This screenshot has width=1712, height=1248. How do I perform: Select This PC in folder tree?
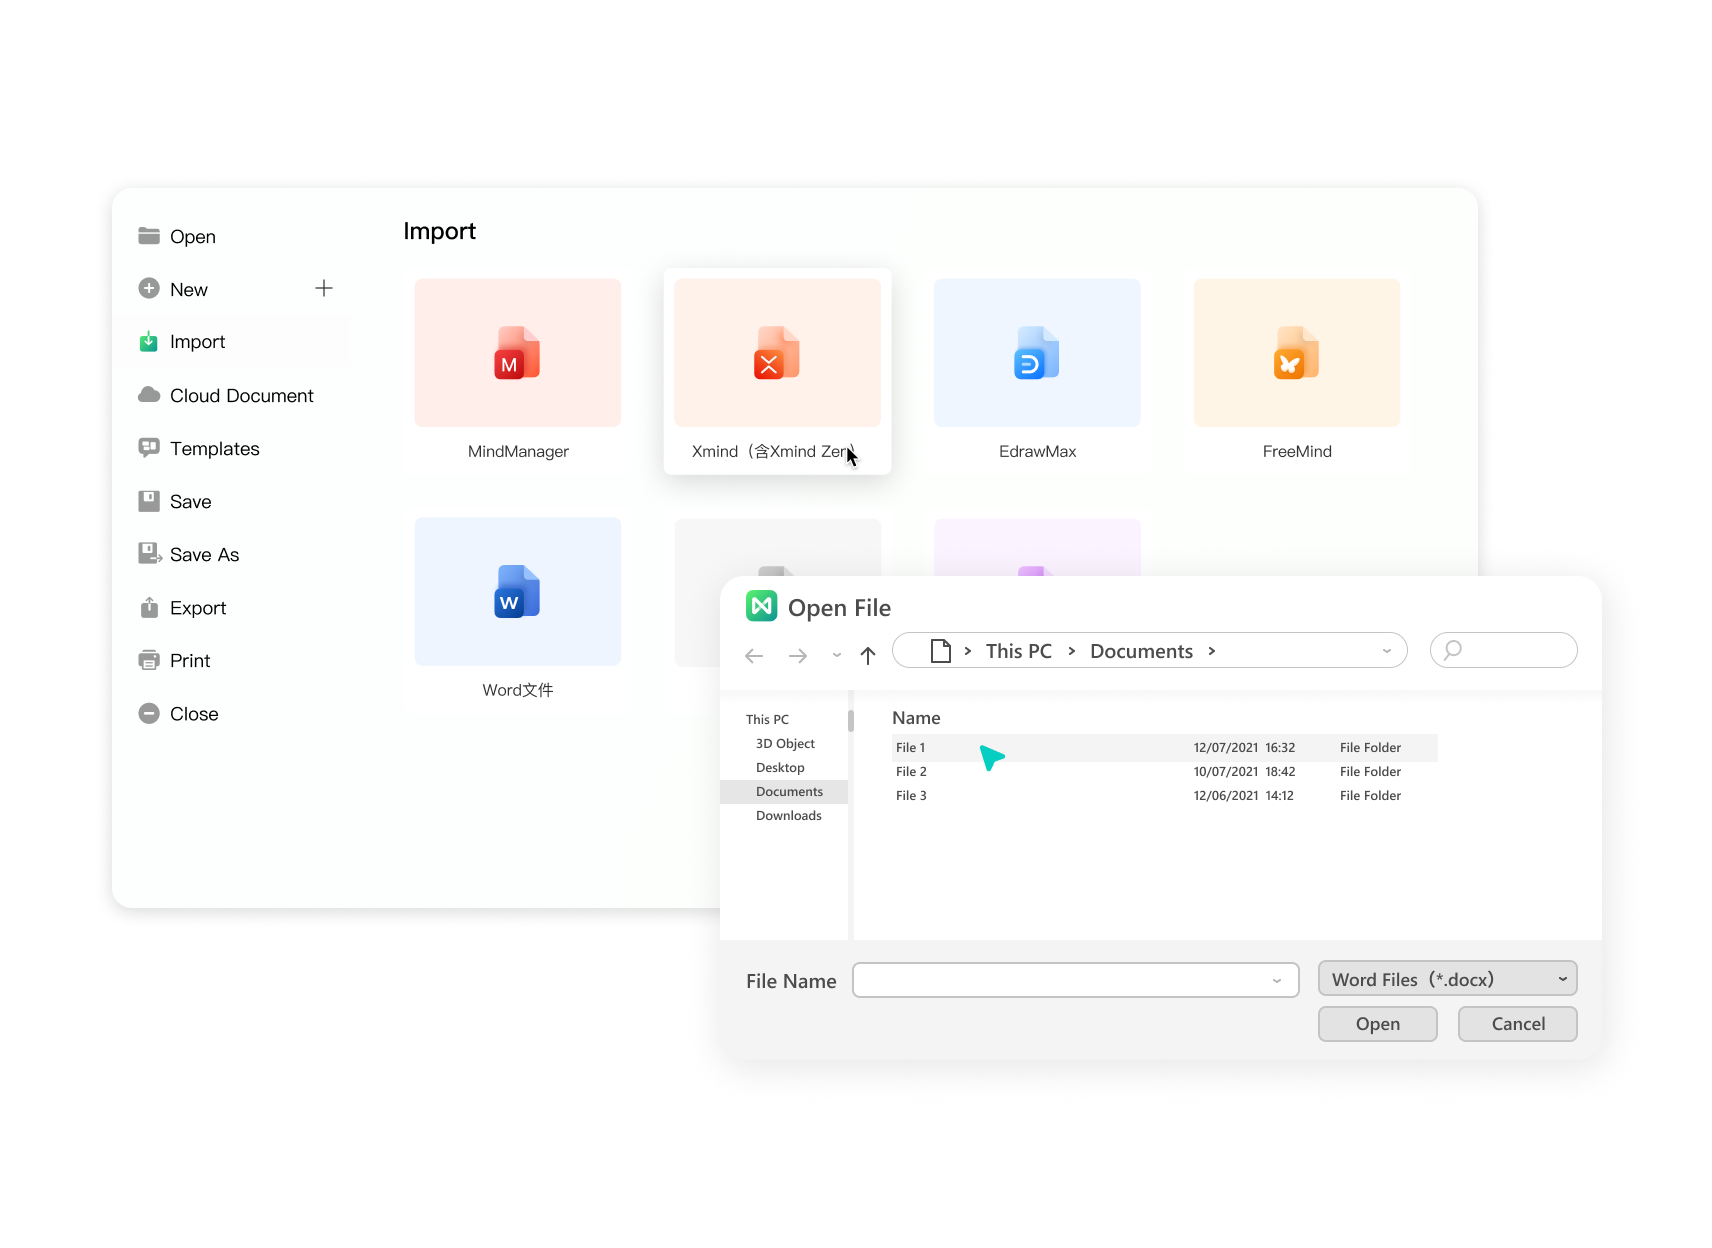[x=767, y=719]
